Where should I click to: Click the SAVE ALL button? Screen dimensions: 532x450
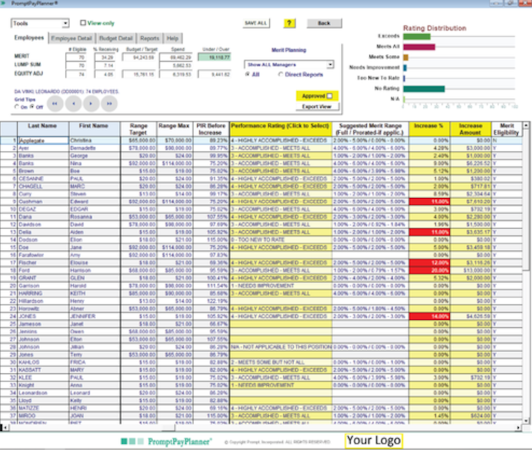(x=256, y=23)
